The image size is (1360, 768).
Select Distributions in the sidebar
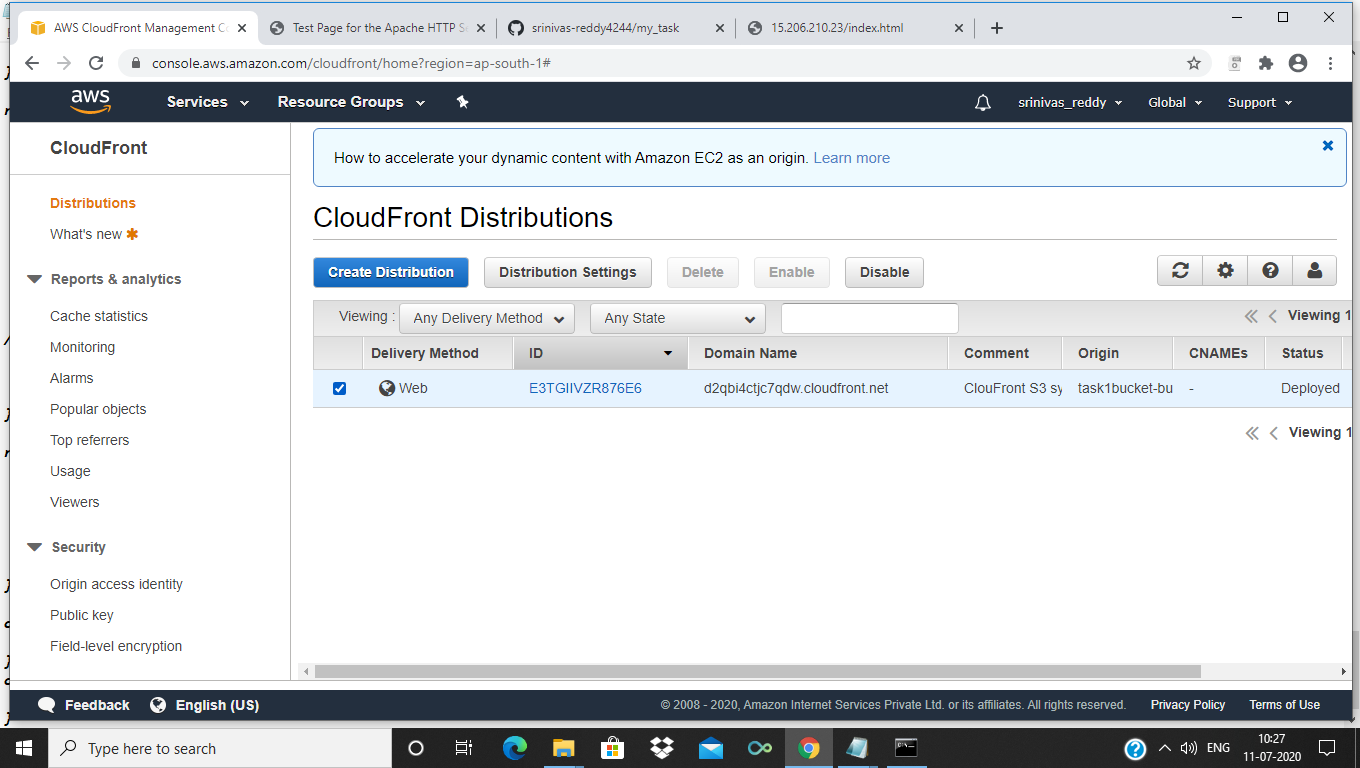pos(93,203)
